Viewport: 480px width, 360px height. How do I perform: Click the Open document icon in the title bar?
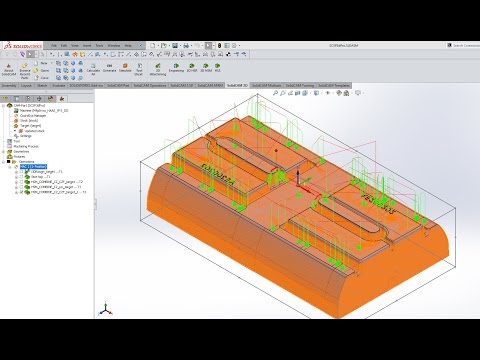(x=163, y=46)
